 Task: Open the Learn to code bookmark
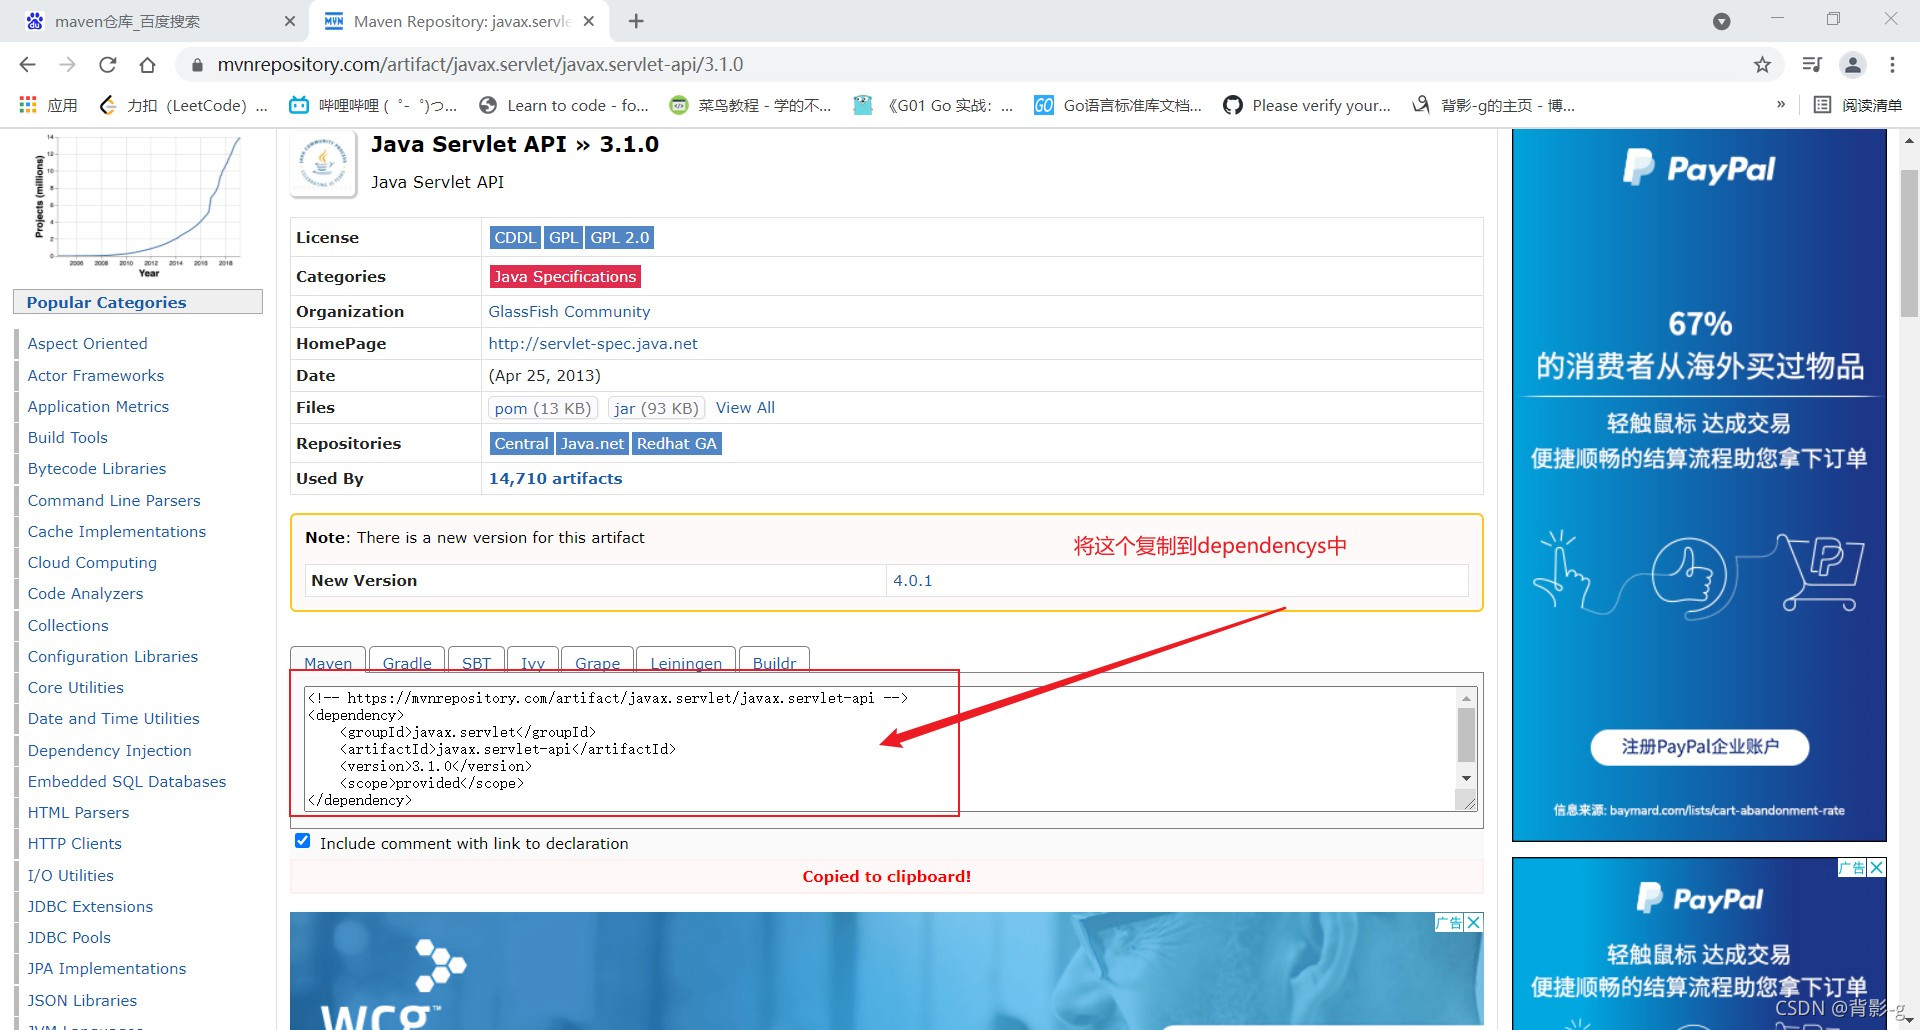(564, 105)
